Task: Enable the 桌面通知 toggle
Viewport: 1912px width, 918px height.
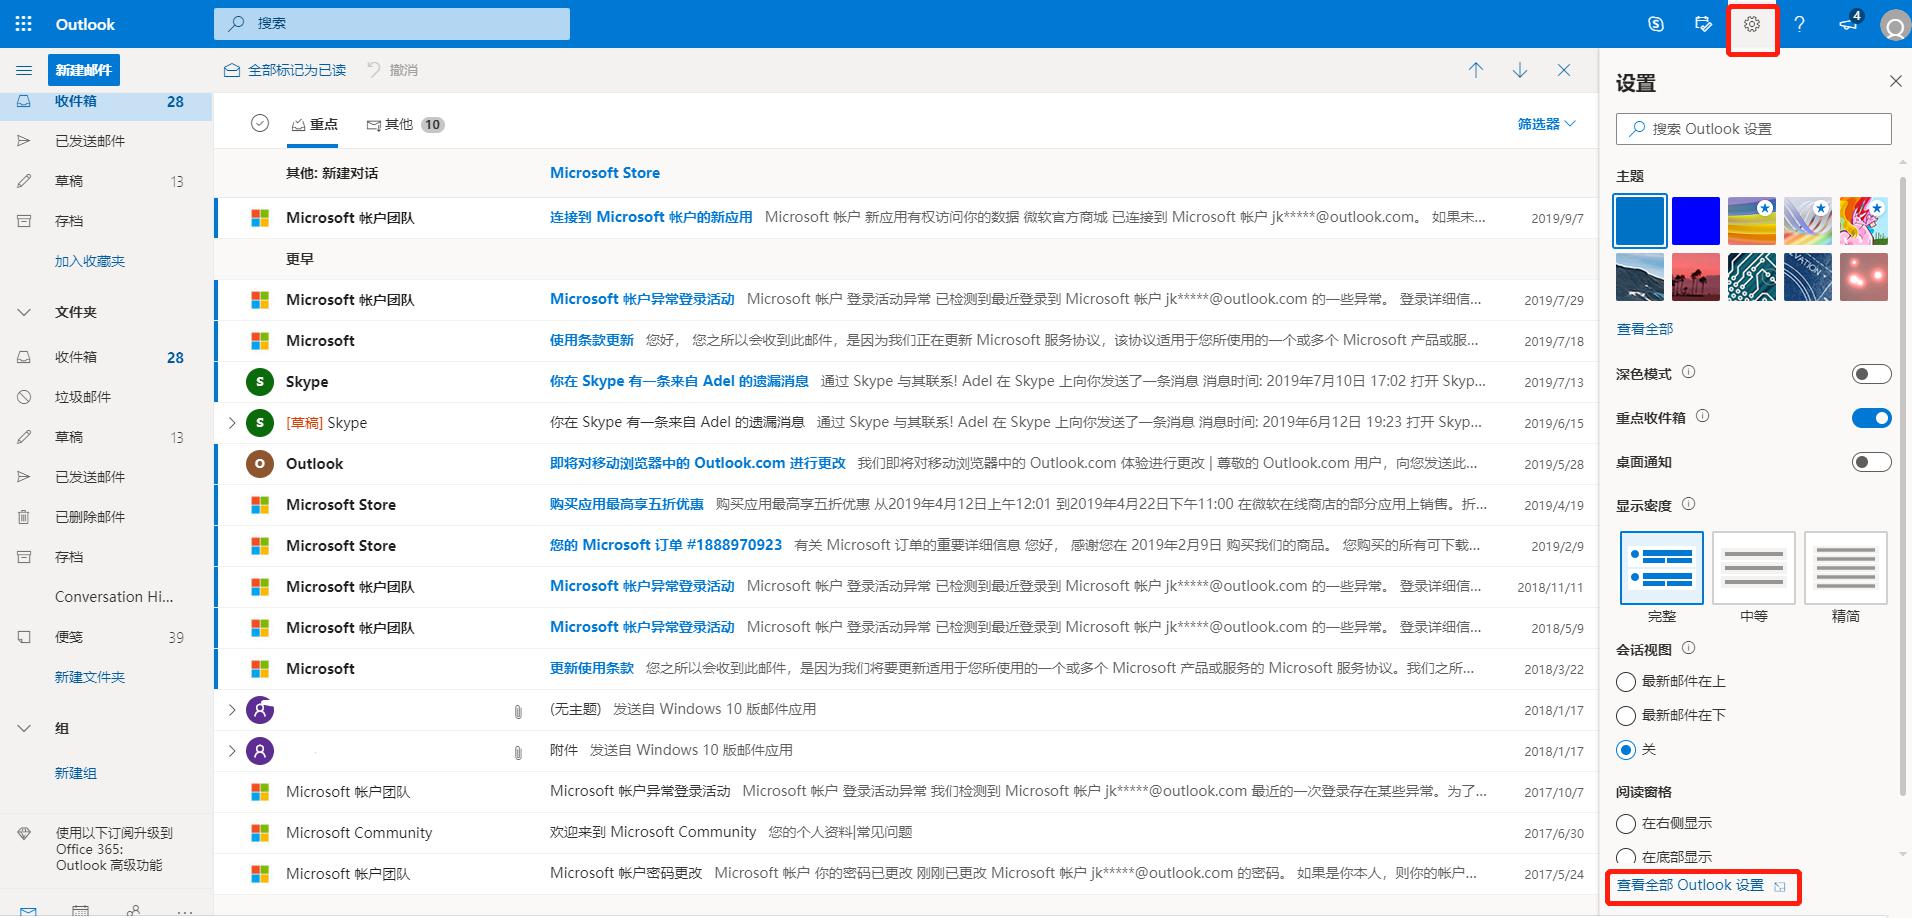Action: click(x=1871, y=462)
